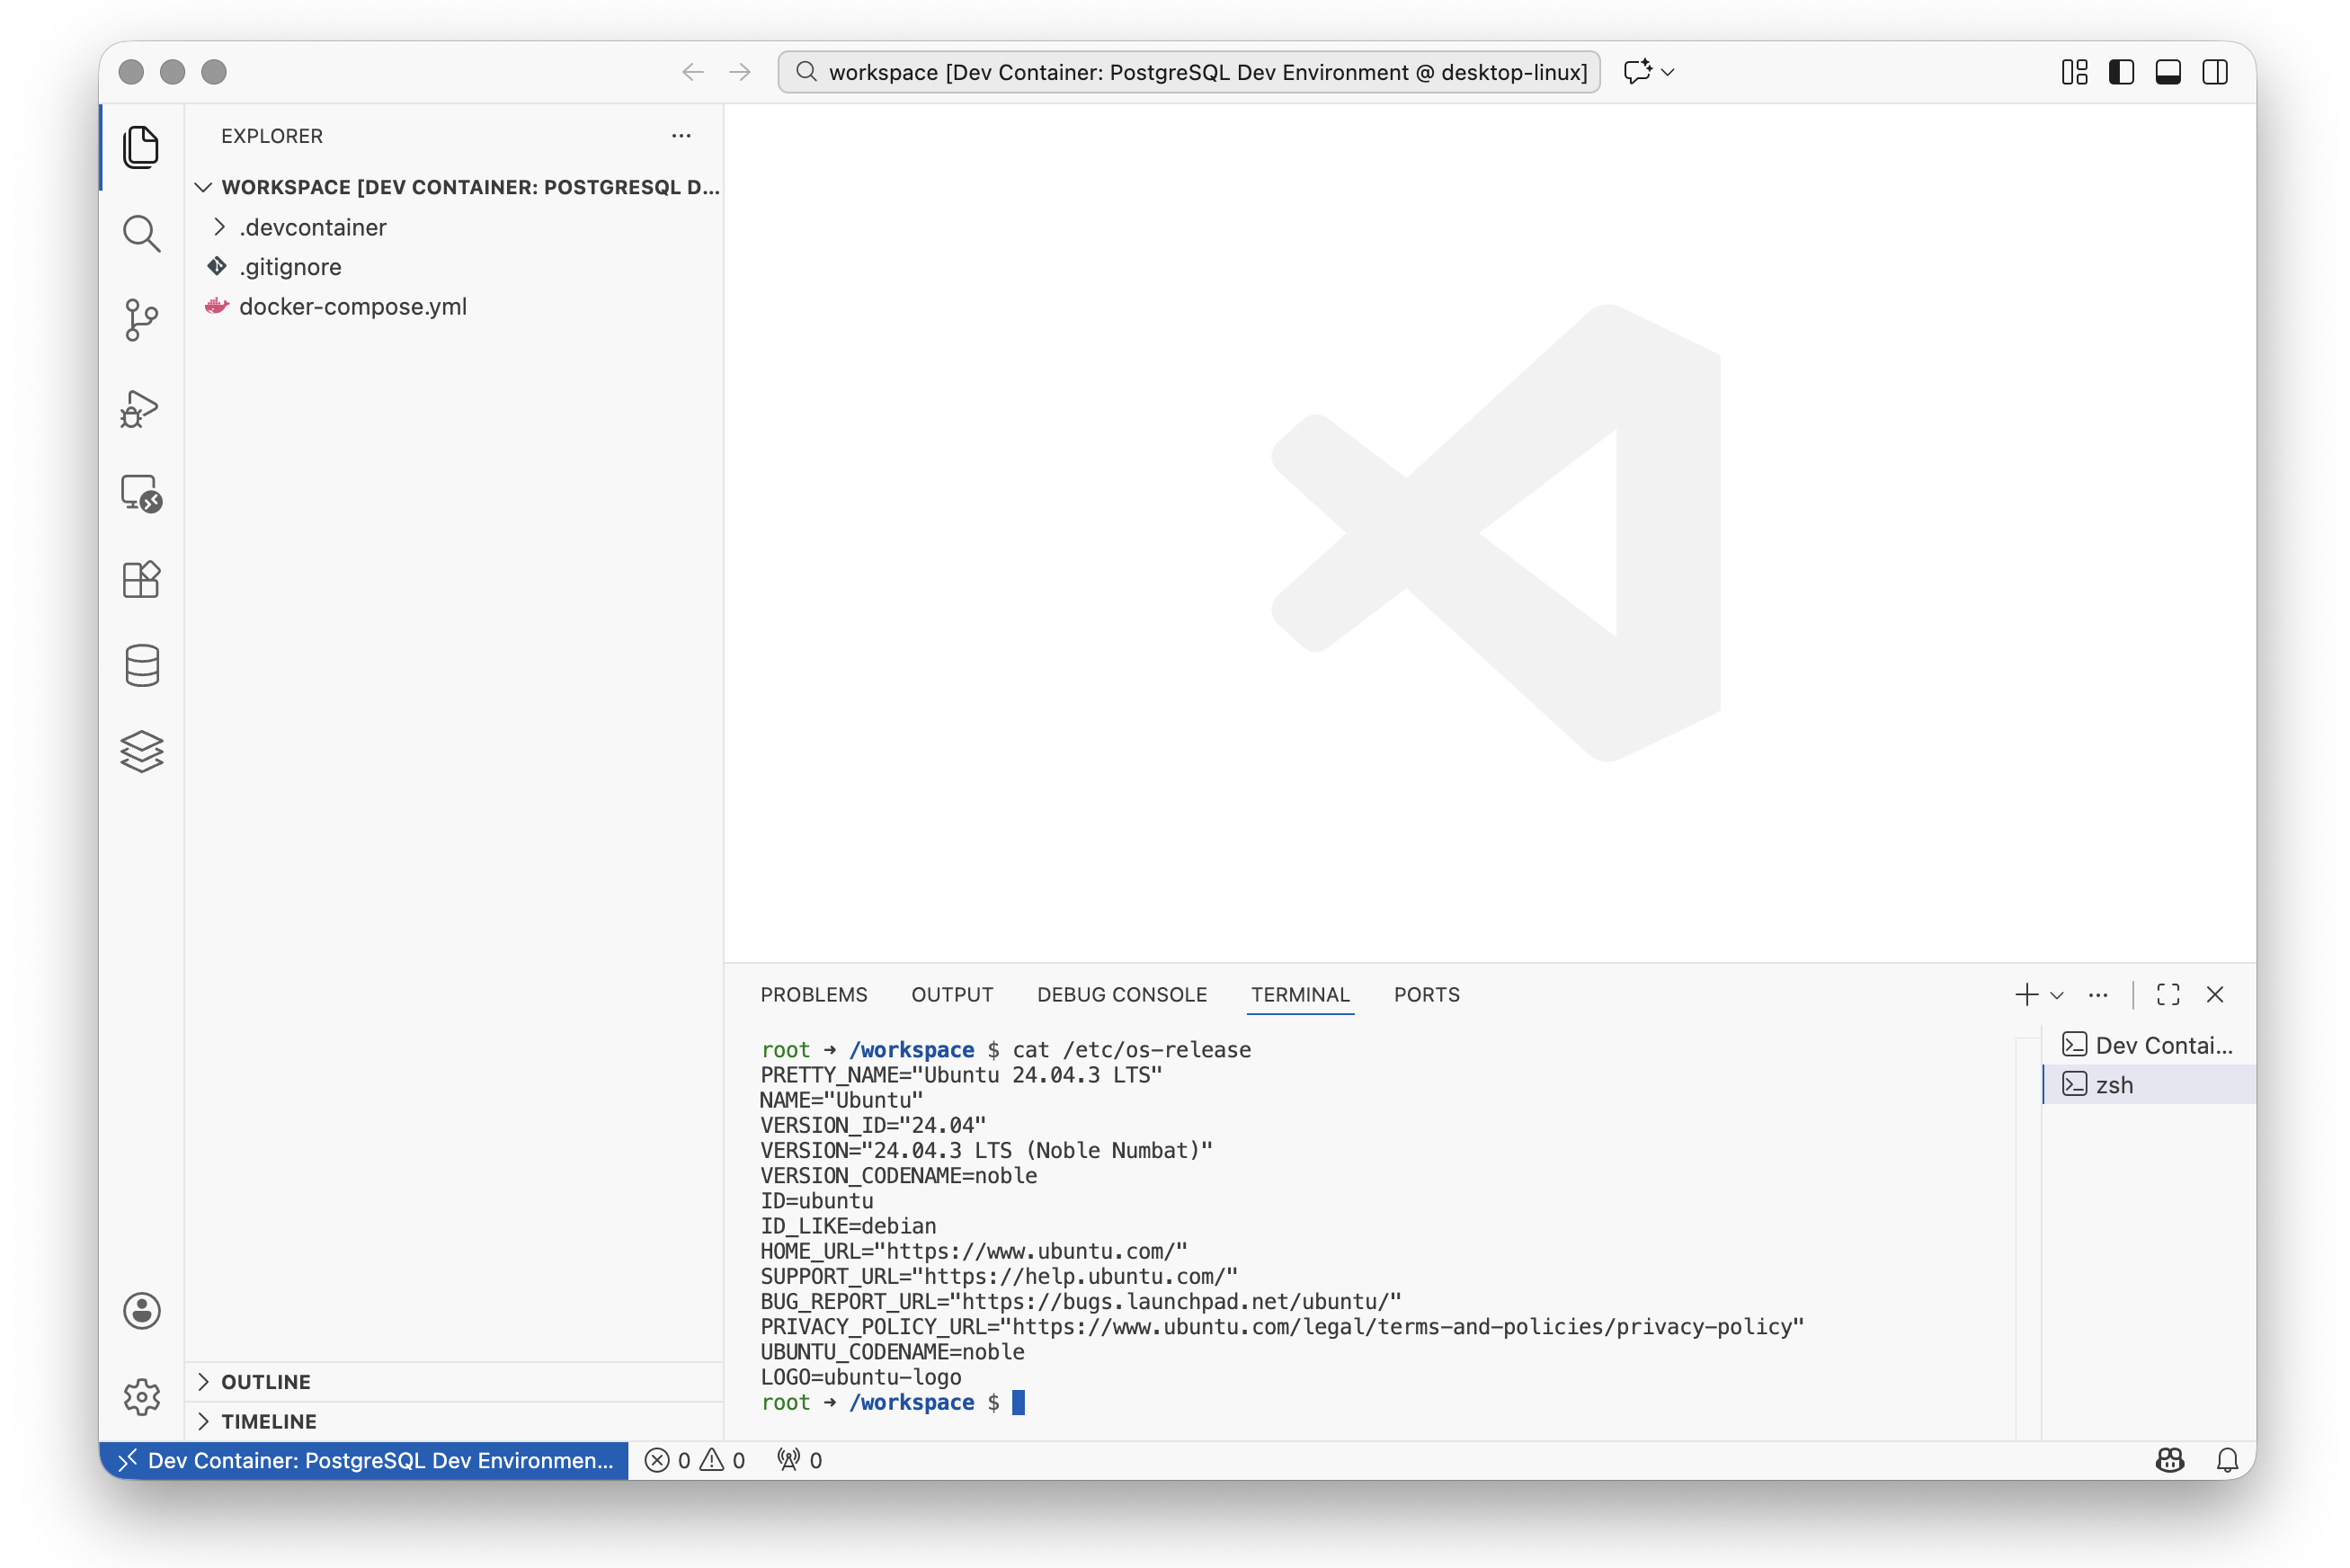The image size is (2350, 1568).
Task: Toggle the secondary side bar visibility
Action: click(x=2214, y=72)
